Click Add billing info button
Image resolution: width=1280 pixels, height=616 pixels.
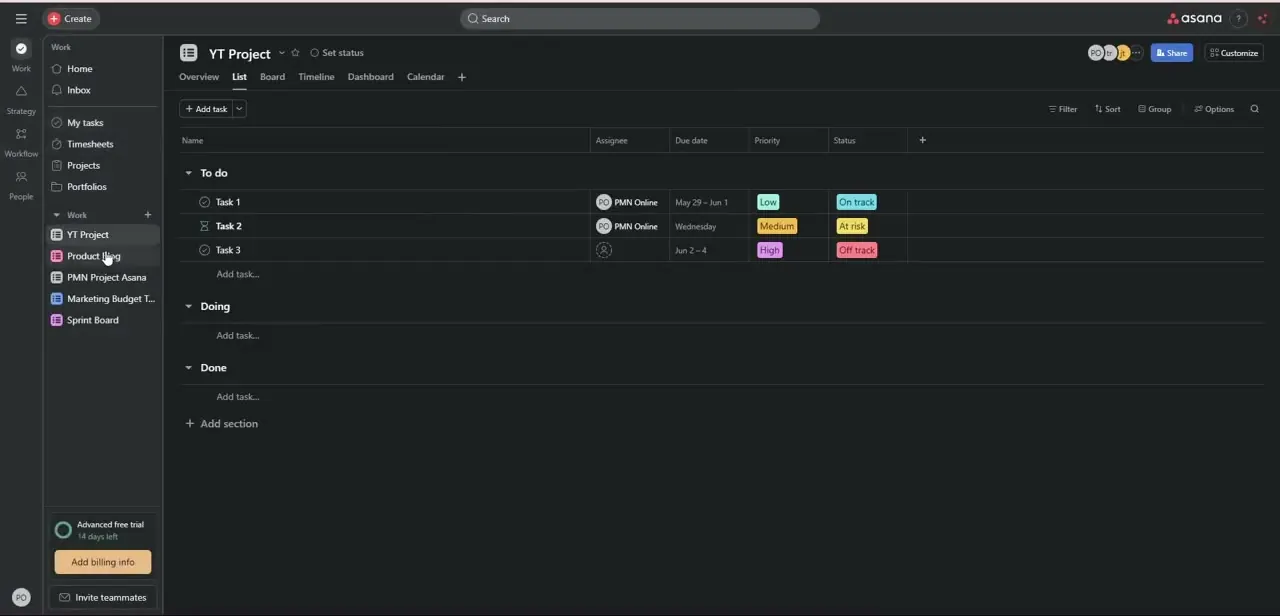point(103,562)
